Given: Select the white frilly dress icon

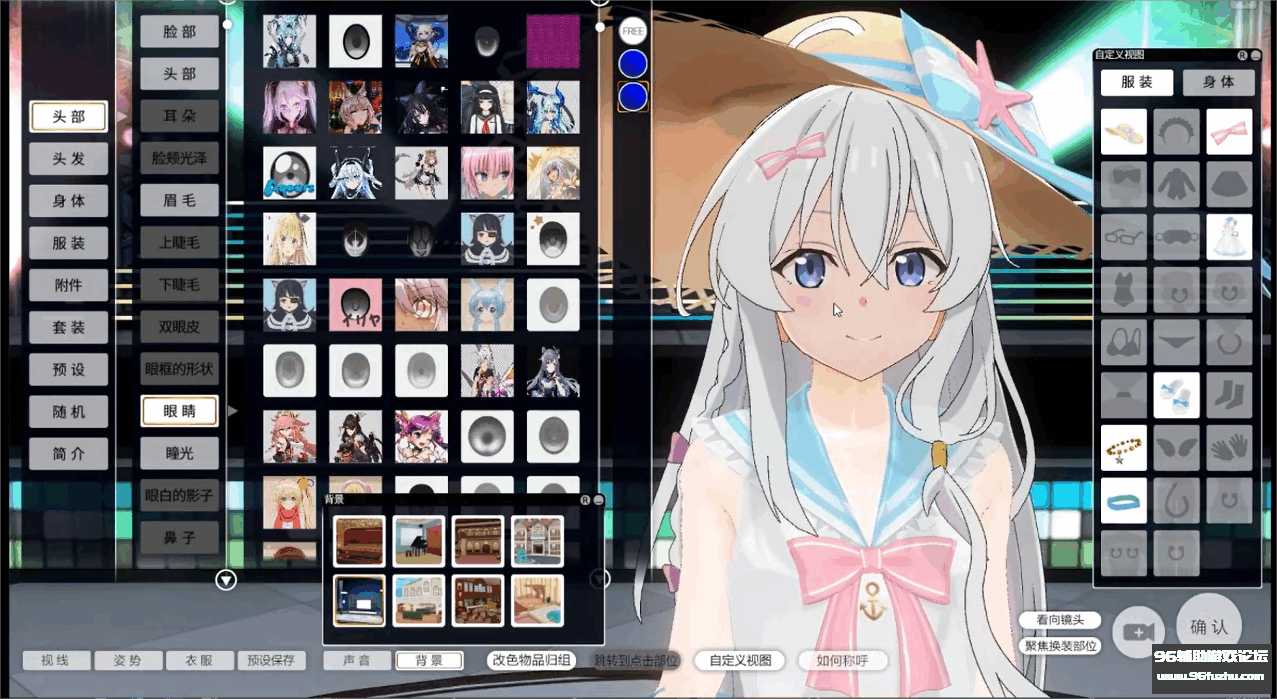Looking at the screenshot, I should 1229,237.
